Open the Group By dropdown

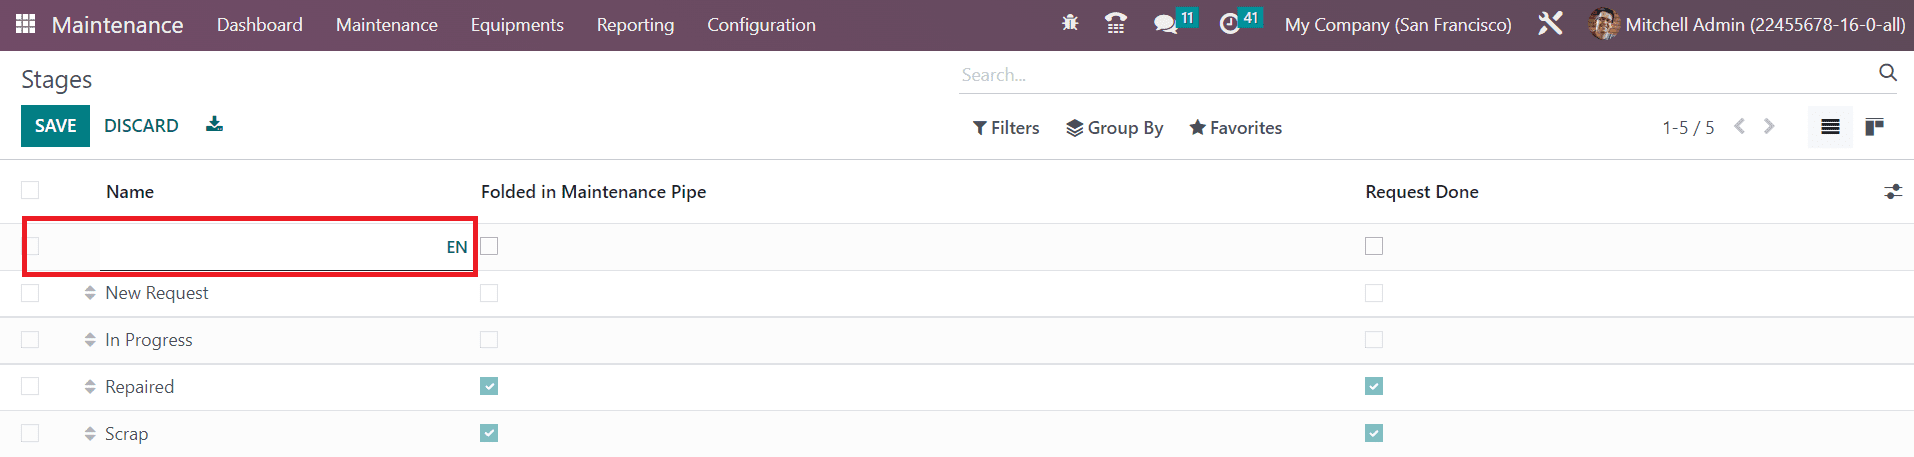coord(1114,128)
